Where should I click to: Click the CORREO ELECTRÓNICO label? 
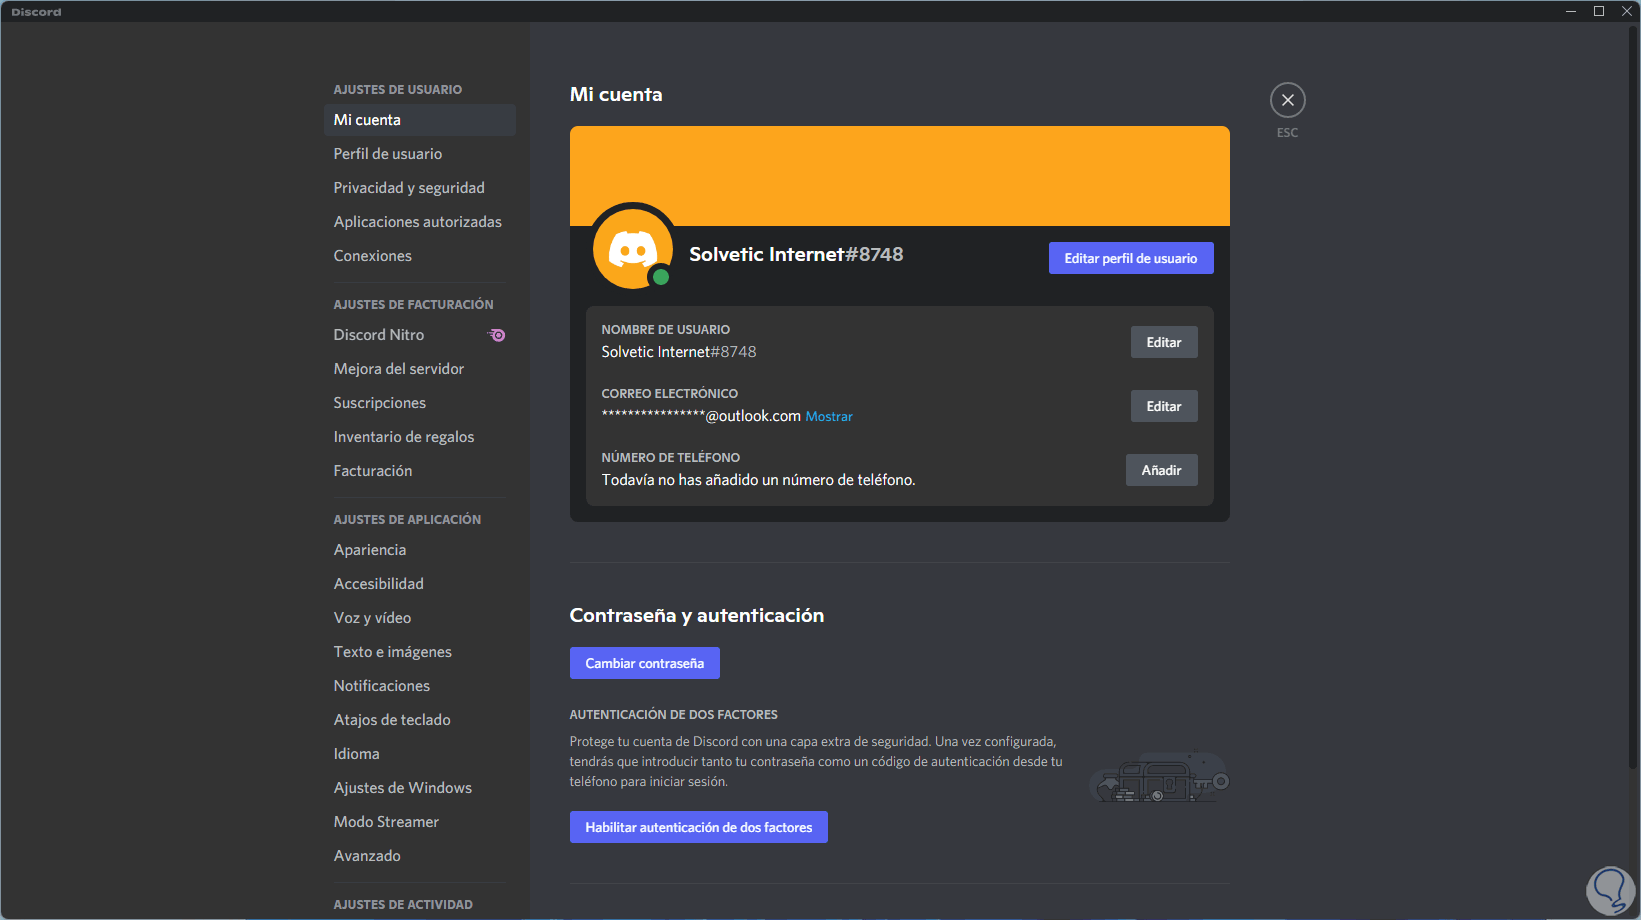(x=670, y=394)
